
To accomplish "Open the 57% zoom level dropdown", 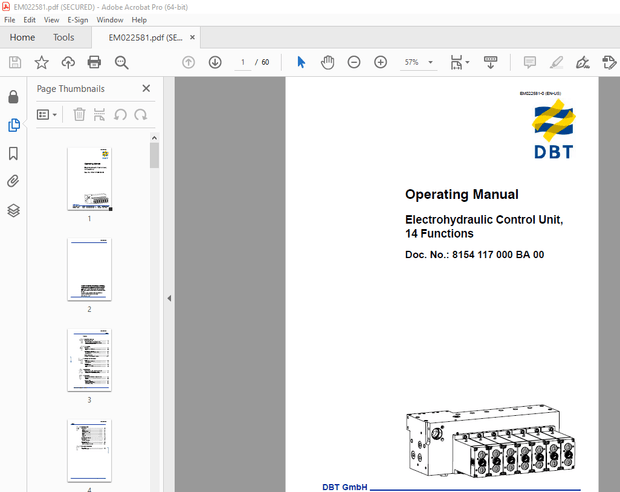I will tap(419, 62).
